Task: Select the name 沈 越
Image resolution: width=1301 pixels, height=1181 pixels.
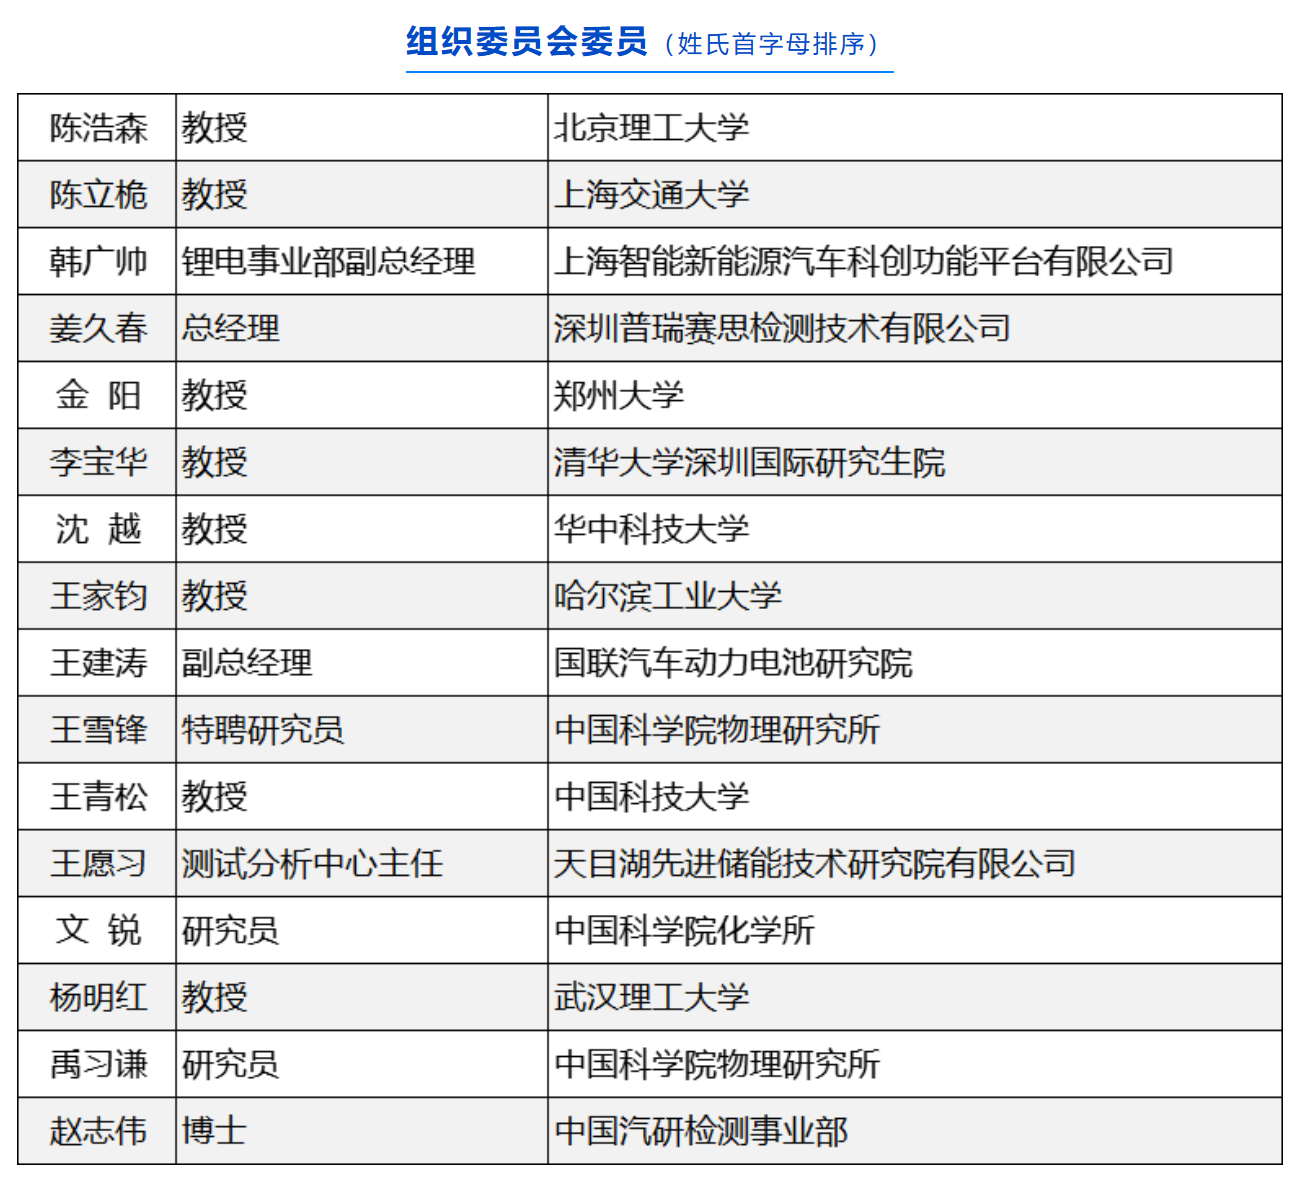Action: click(98, 530)
